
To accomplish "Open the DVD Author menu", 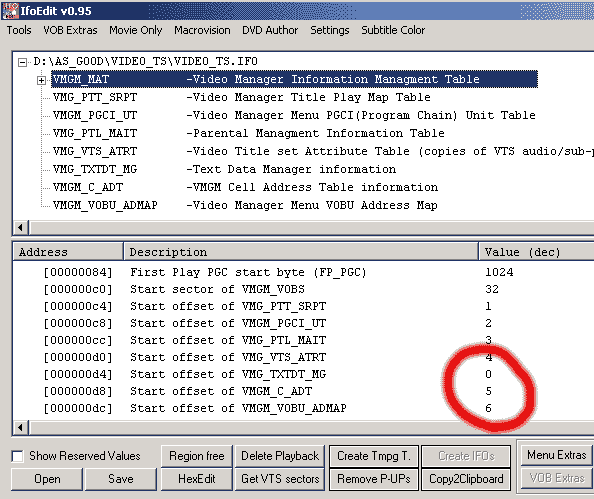I will pos(270,30).
